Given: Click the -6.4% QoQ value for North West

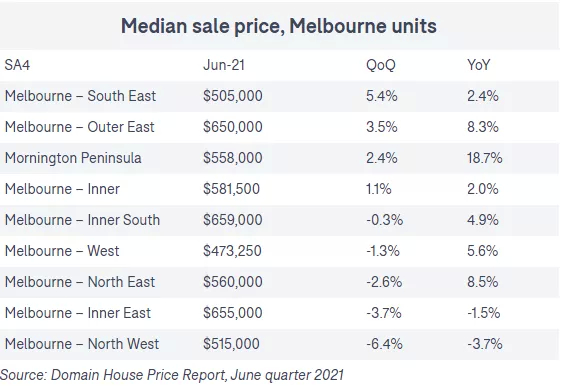Looking at the screenshot, I should click(384, 344).
